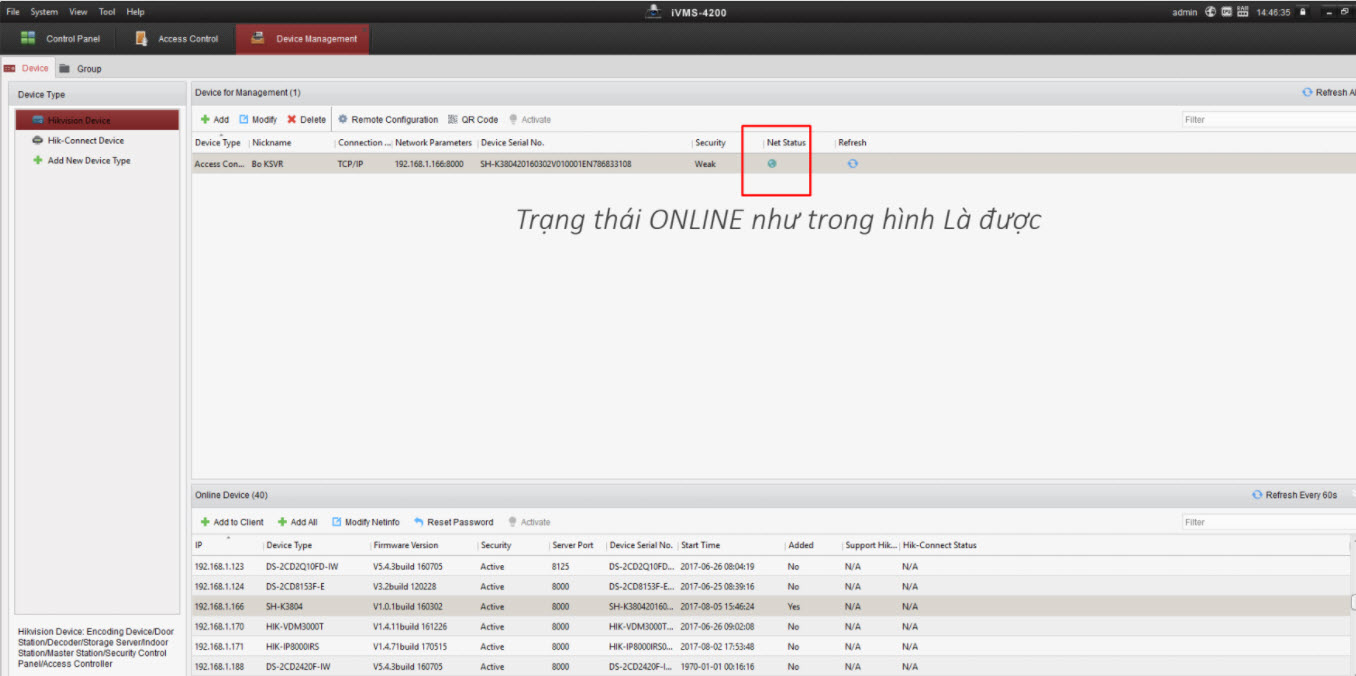The image size is (1356, 676).
Task: Click Add New Device Type
Action: click(x=88, y=161)
